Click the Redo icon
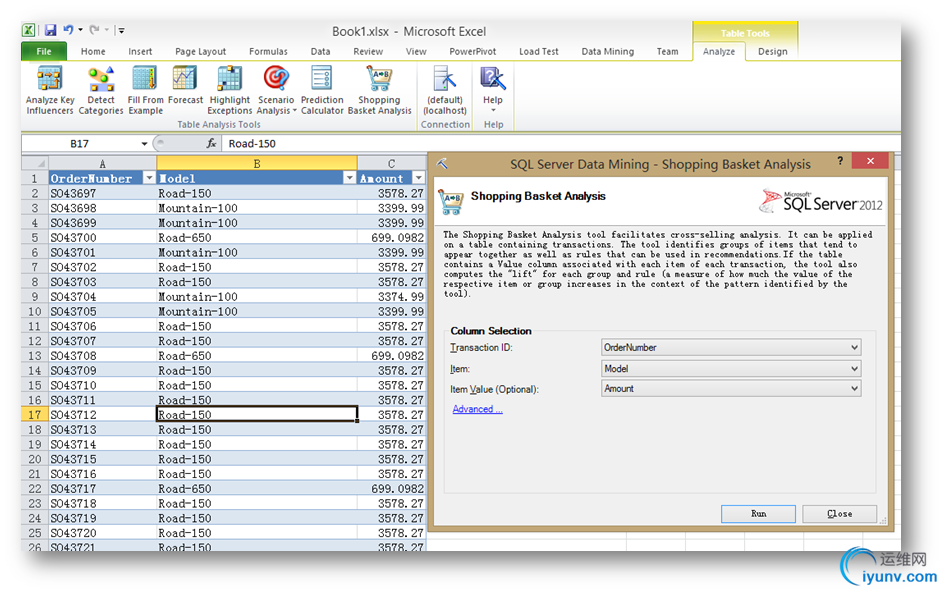 (x=94, y=30)
